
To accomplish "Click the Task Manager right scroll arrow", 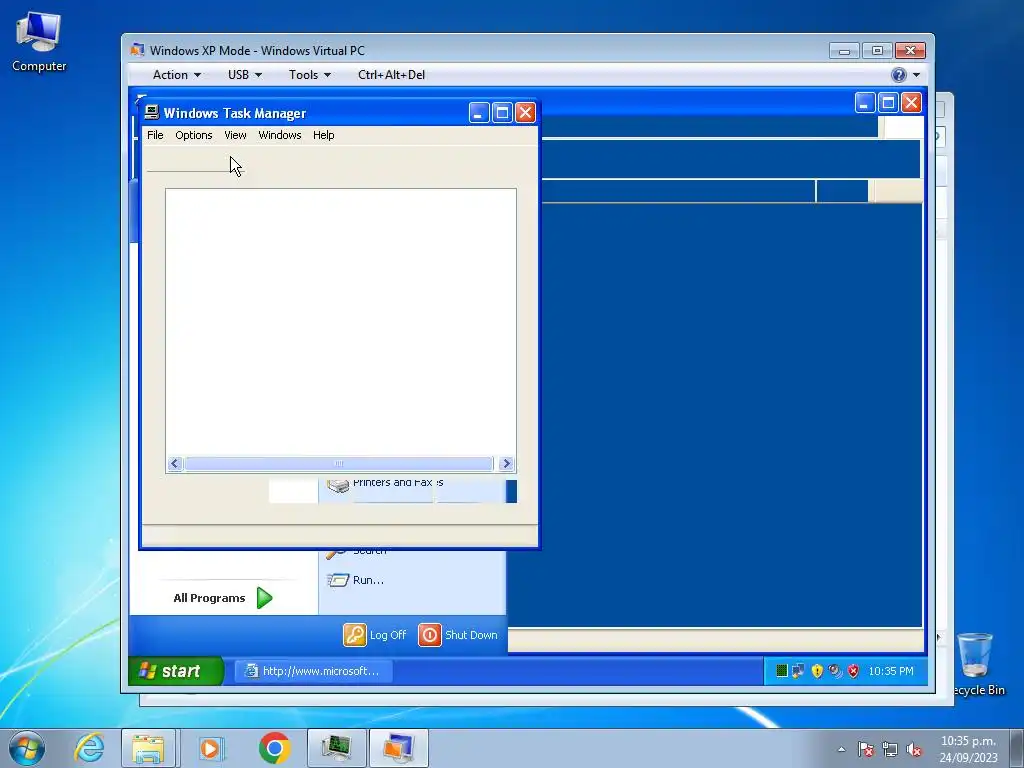I will [x=505, y=464].
